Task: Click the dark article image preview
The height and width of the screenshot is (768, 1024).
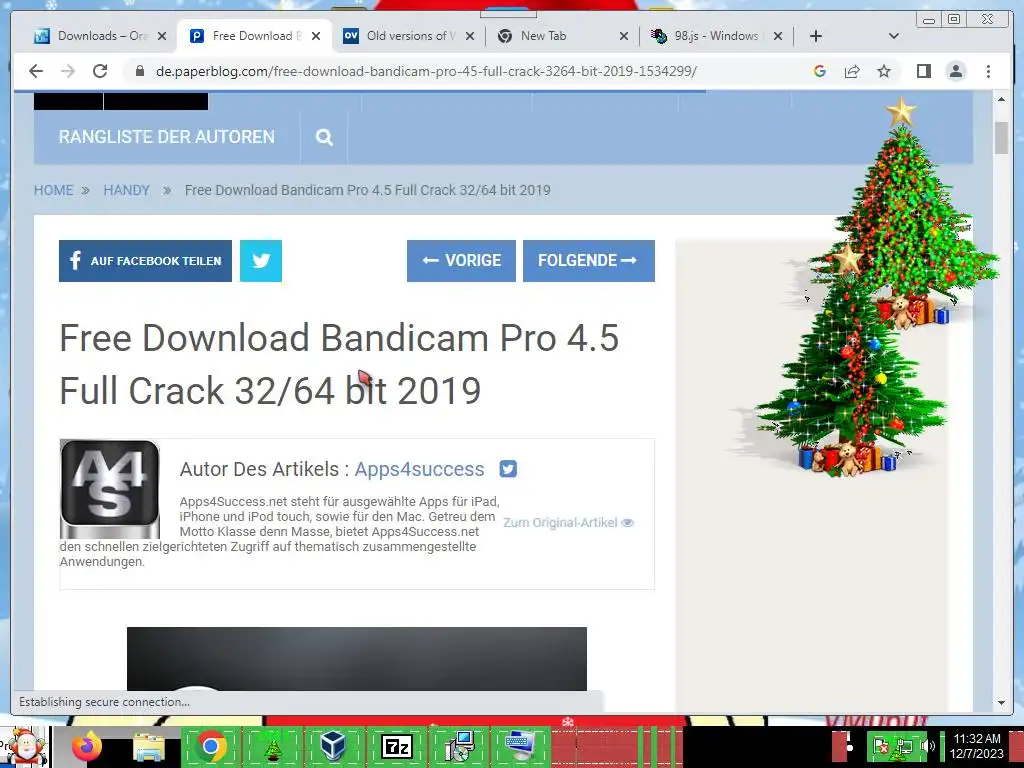Action: click(x=357, y=658)
